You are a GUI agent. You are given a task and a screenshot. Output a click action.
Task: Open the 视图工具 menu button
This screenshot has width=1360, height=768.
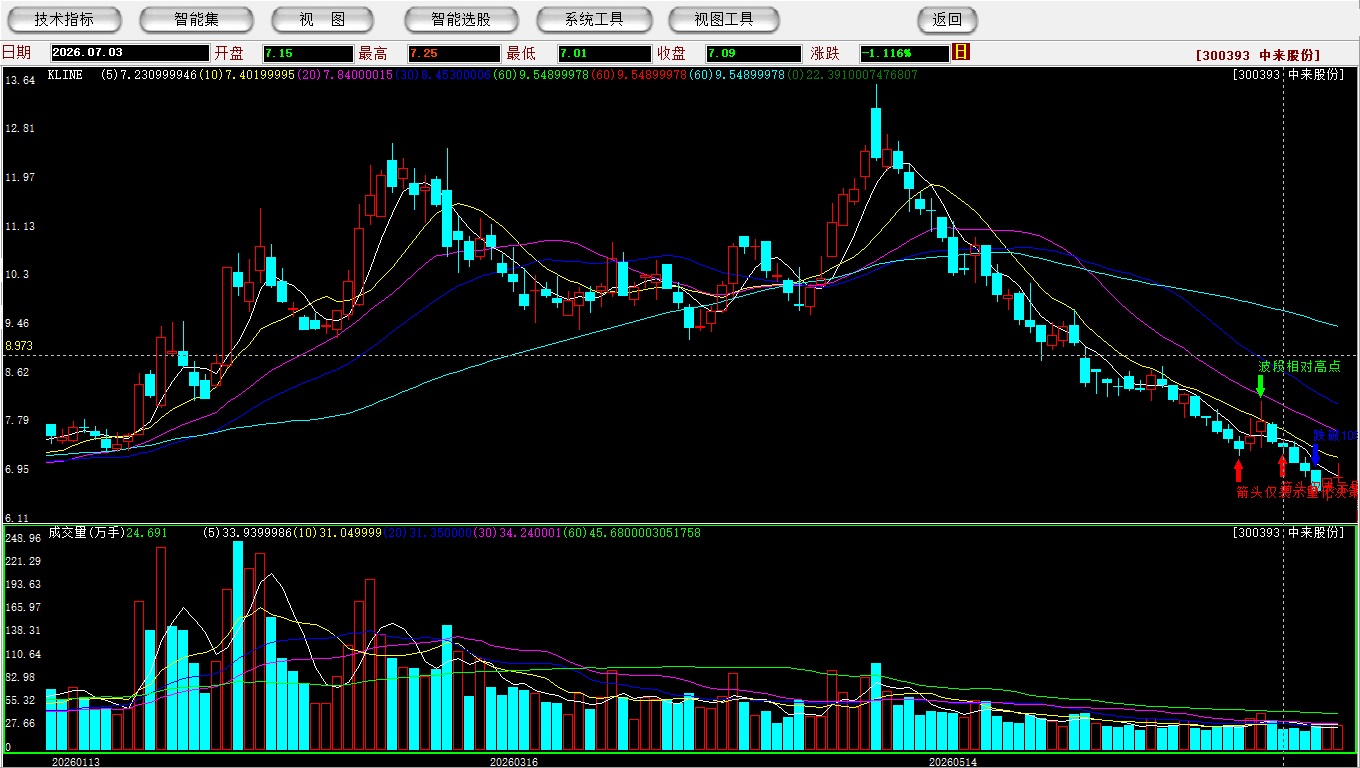(724, 19)
